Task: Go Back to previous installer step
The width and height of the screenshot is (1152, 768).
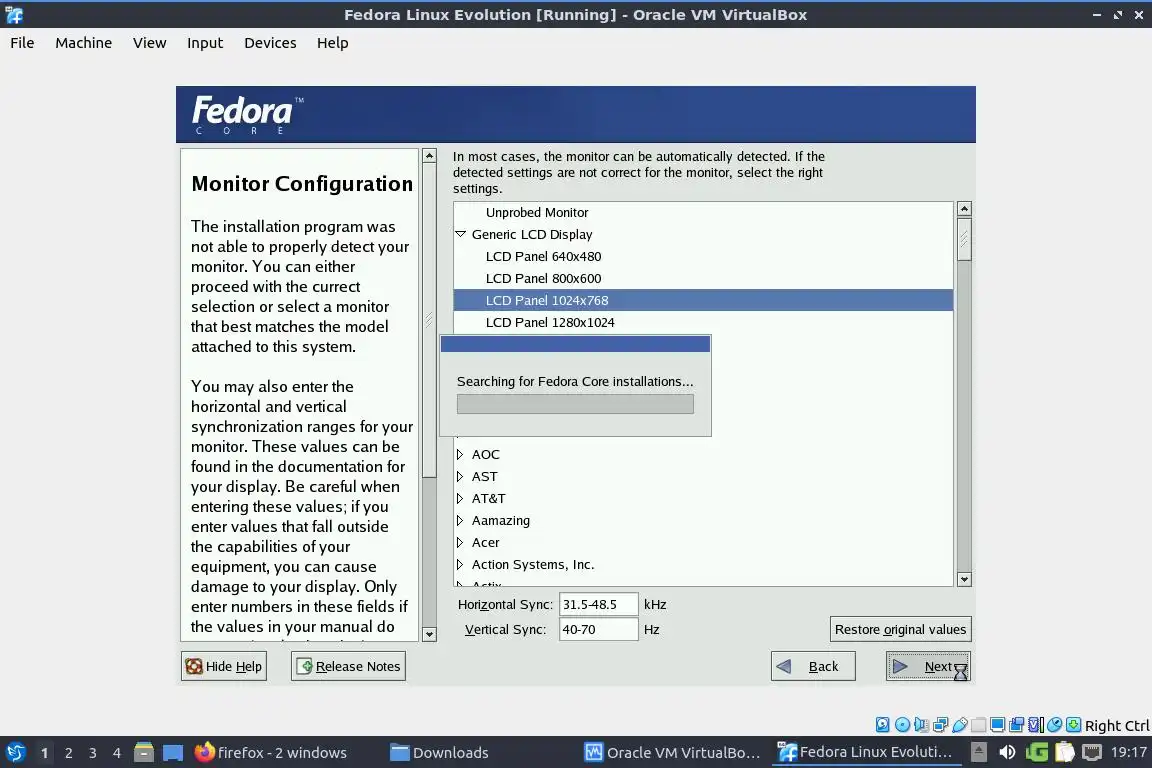Action: click(813, 666)
